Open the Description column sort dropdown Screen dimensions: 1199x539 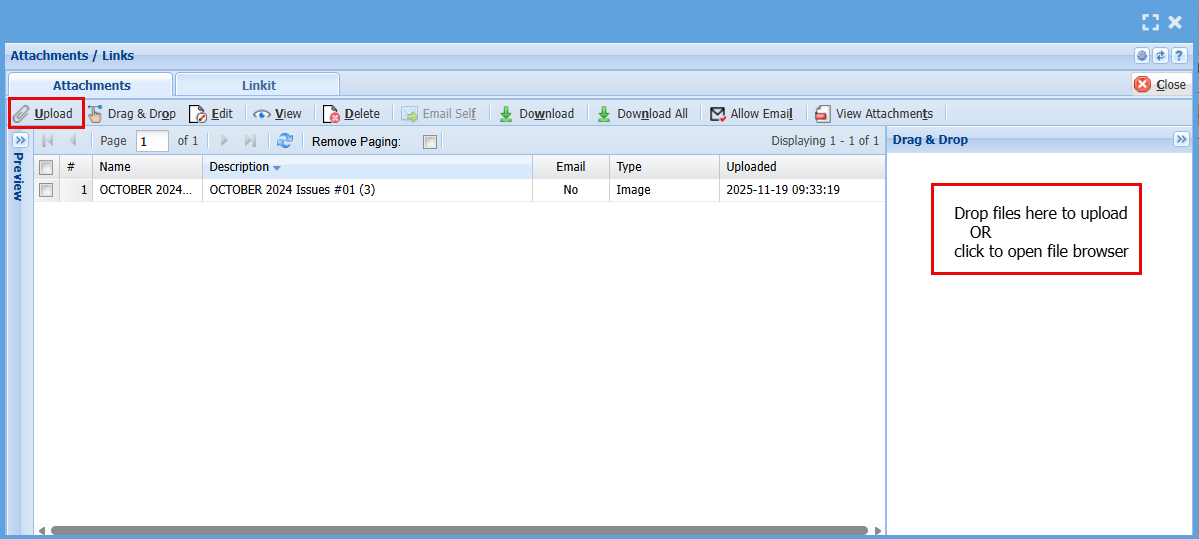(x=277, y=167)
